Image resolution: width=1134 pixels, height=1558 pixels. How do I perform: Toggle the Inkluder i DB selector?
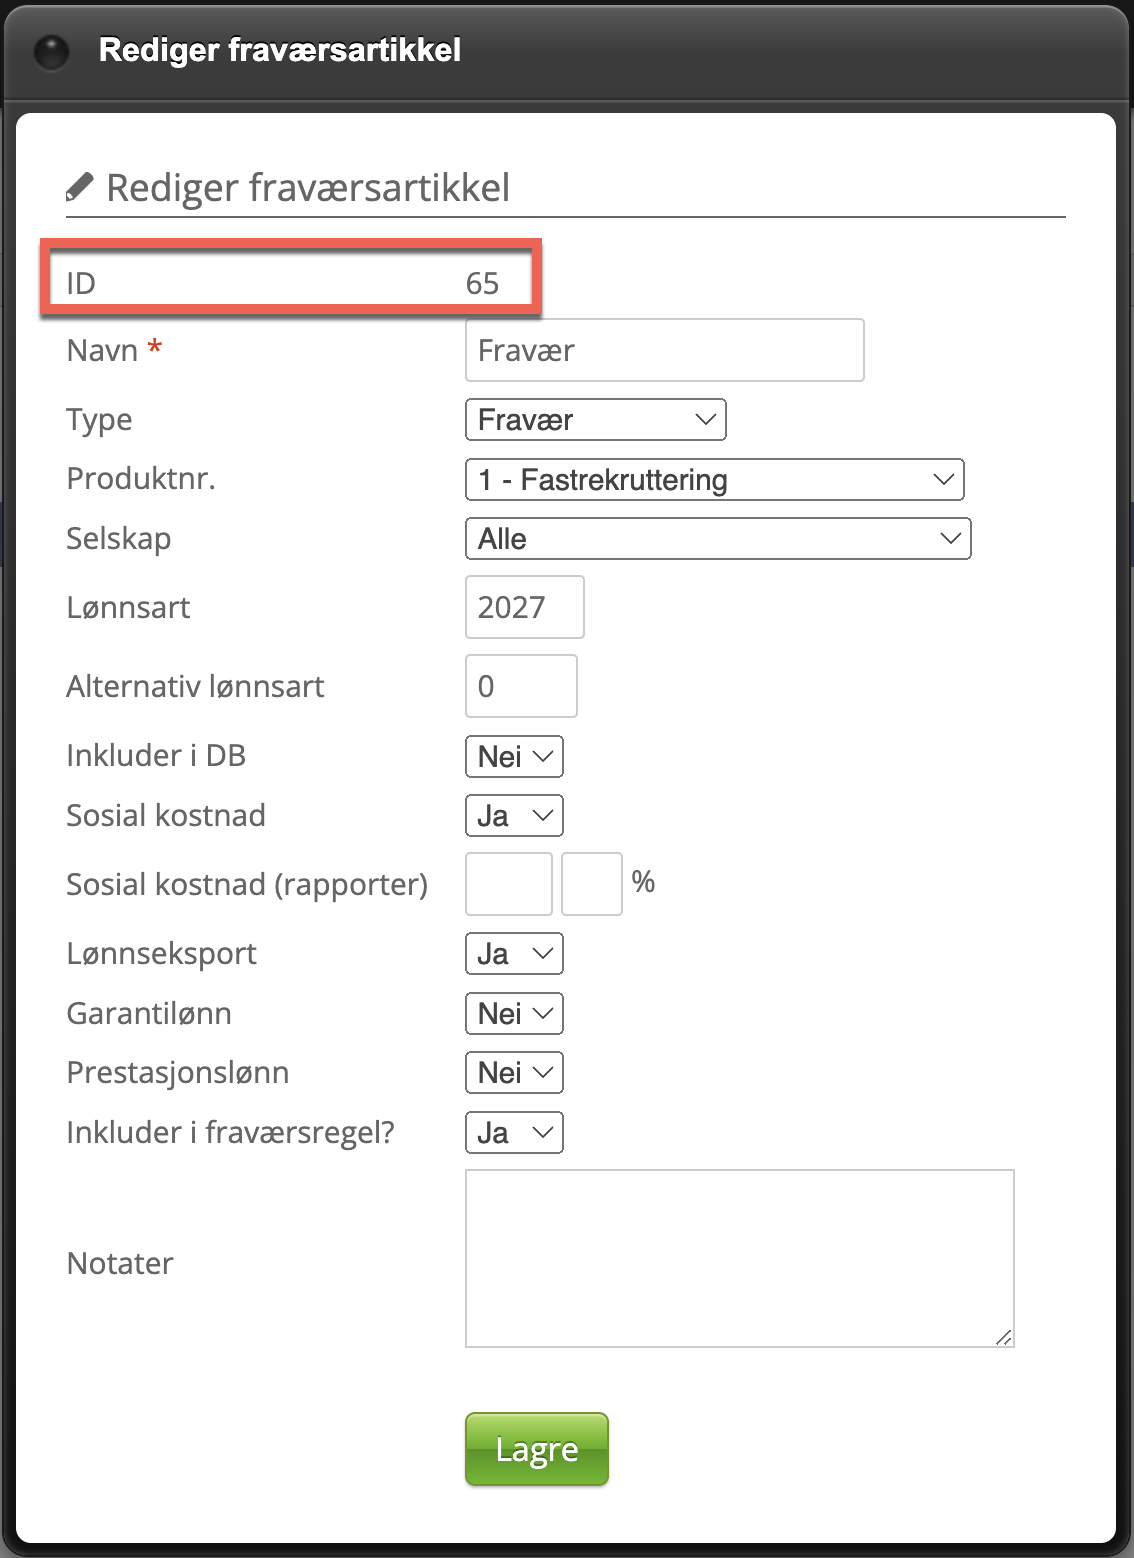[514, 756]
